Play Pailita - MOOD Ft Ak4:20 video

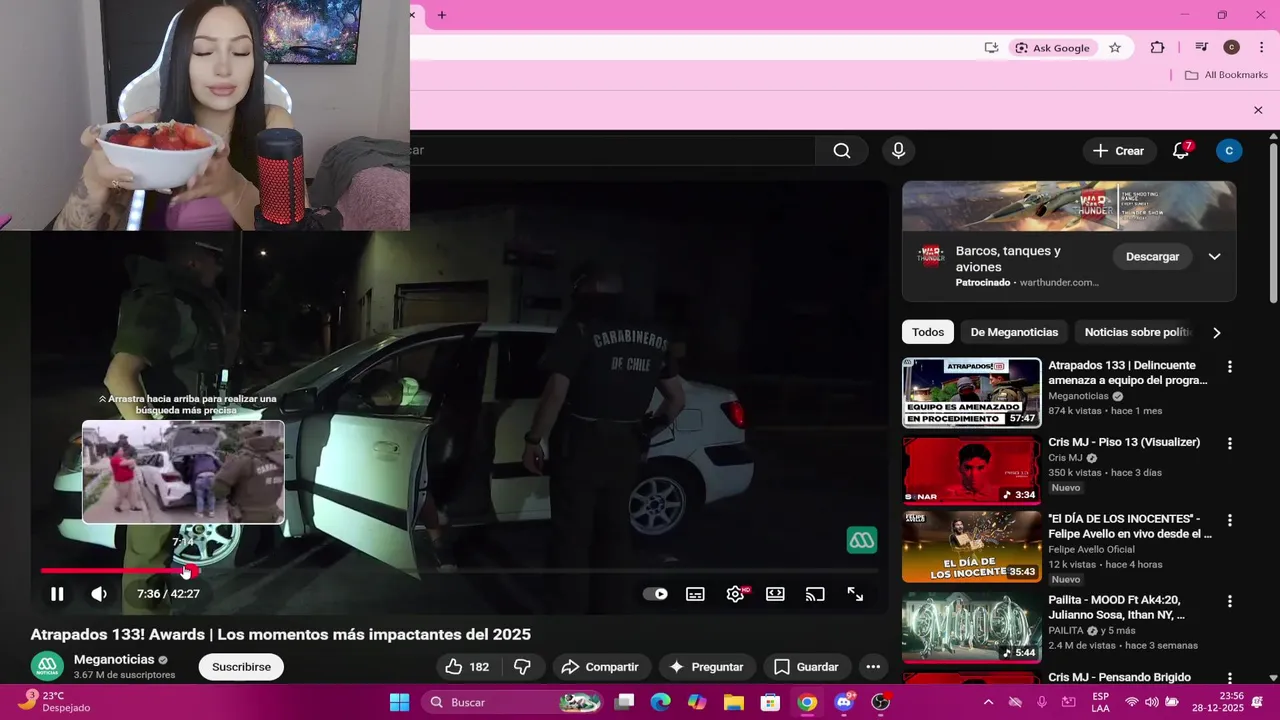pyautogui.click(x=972, y=627)
